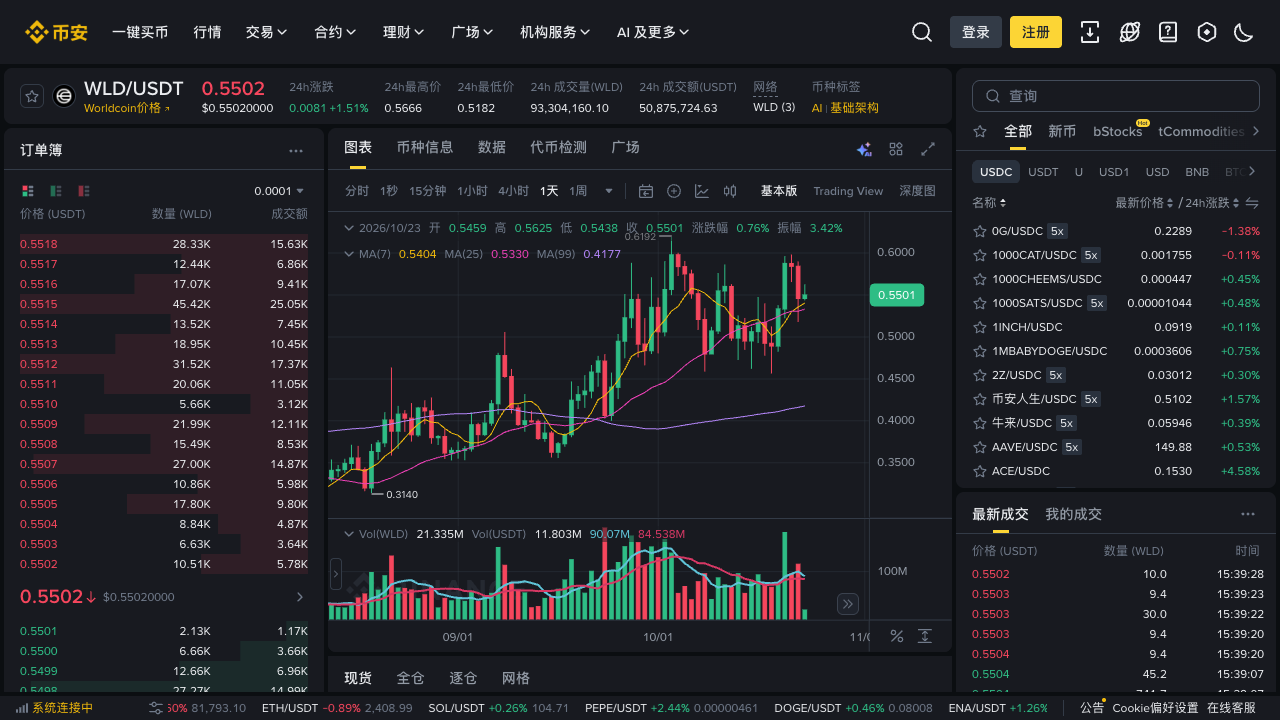Expand the 合约 navigation menu
This screenshot has height=720, width=1280.
[335, 32]
